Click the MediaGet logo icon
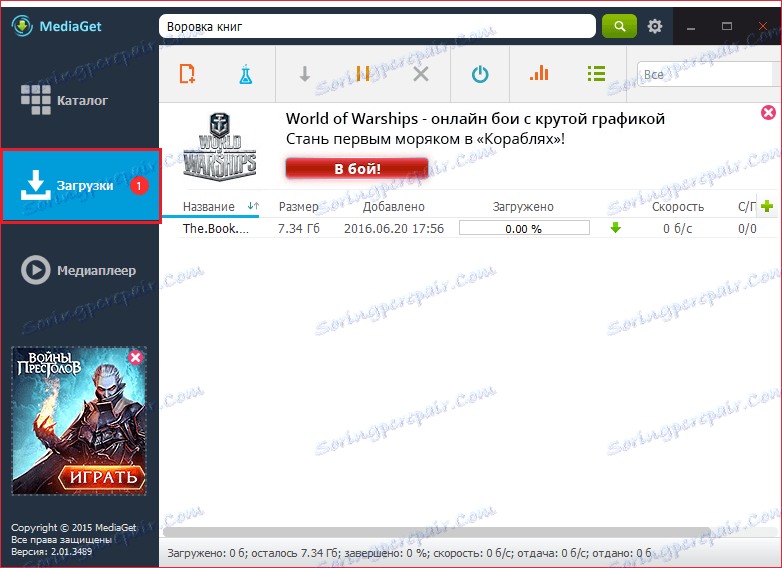 pos(22,26)
